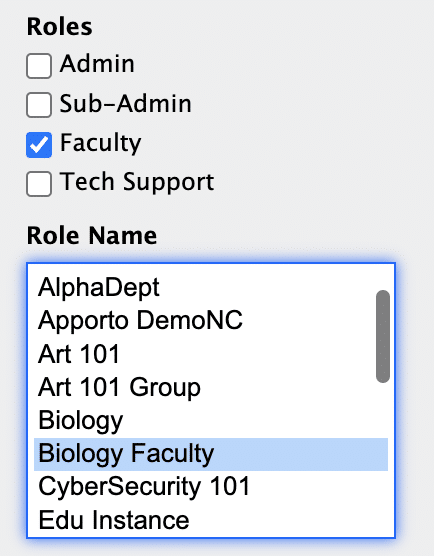Click the Admin label text
This screenshot has height=556, width=434.
point(97,64)
